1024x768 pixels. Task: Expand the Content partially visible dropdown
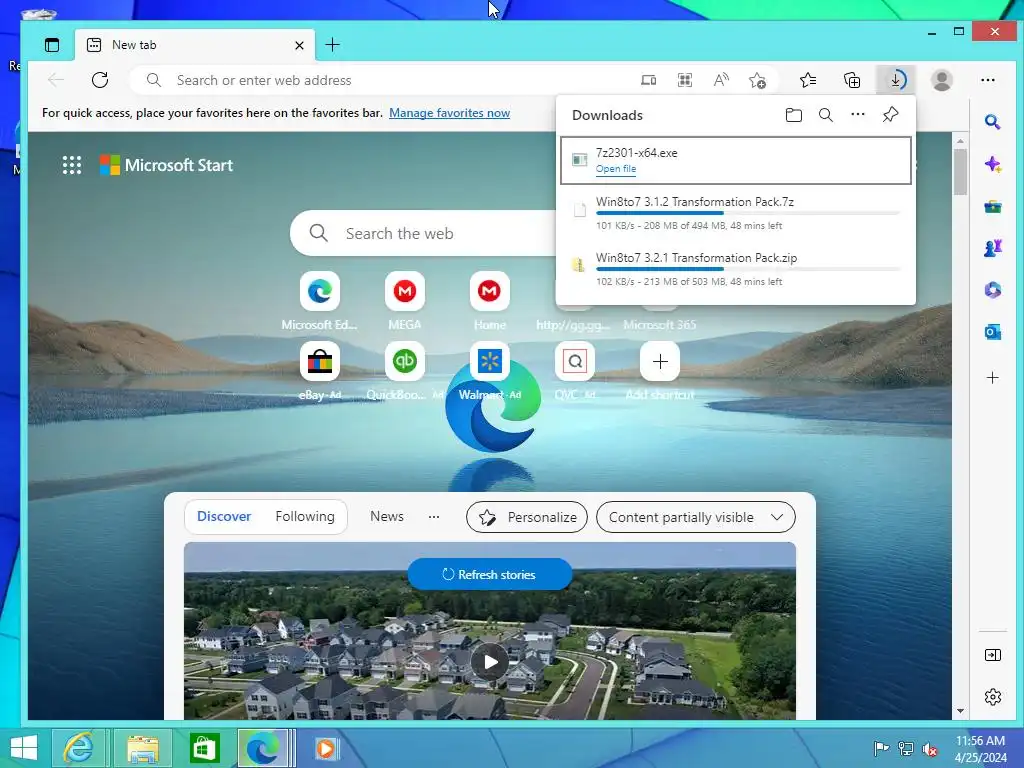point(696,517)
